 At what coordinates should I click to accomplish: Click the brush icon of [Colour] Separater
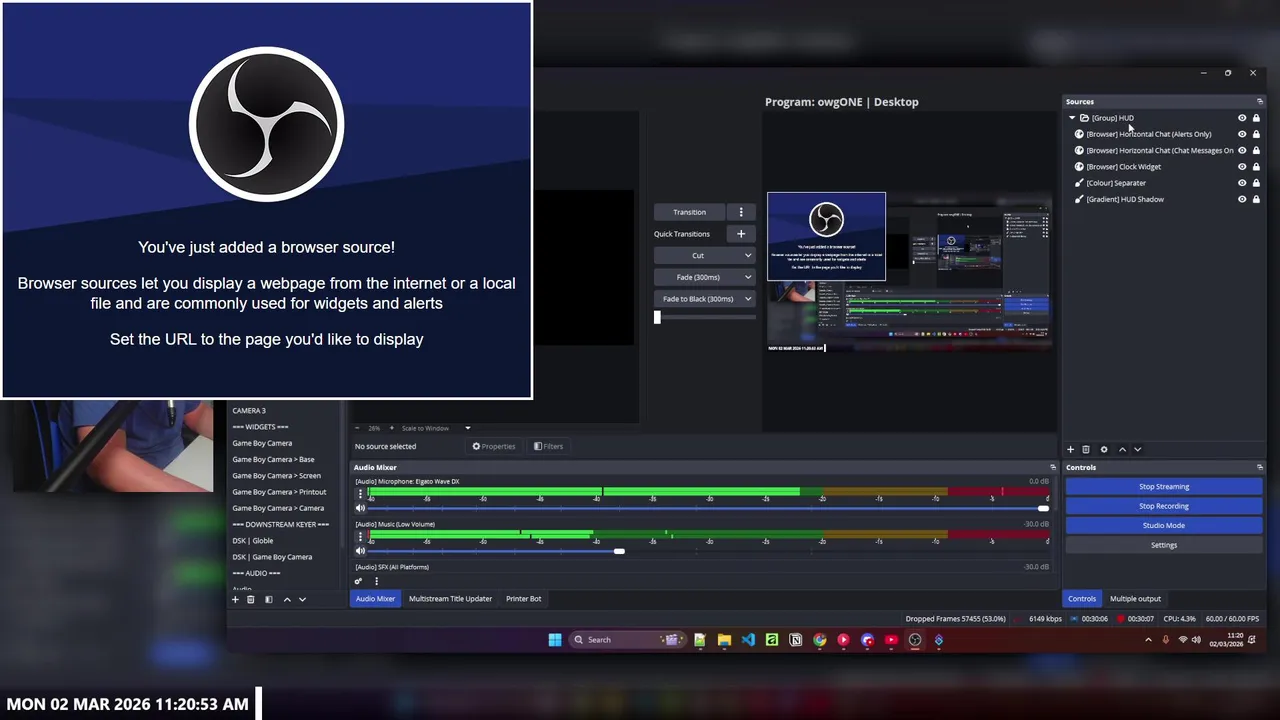1079,183
